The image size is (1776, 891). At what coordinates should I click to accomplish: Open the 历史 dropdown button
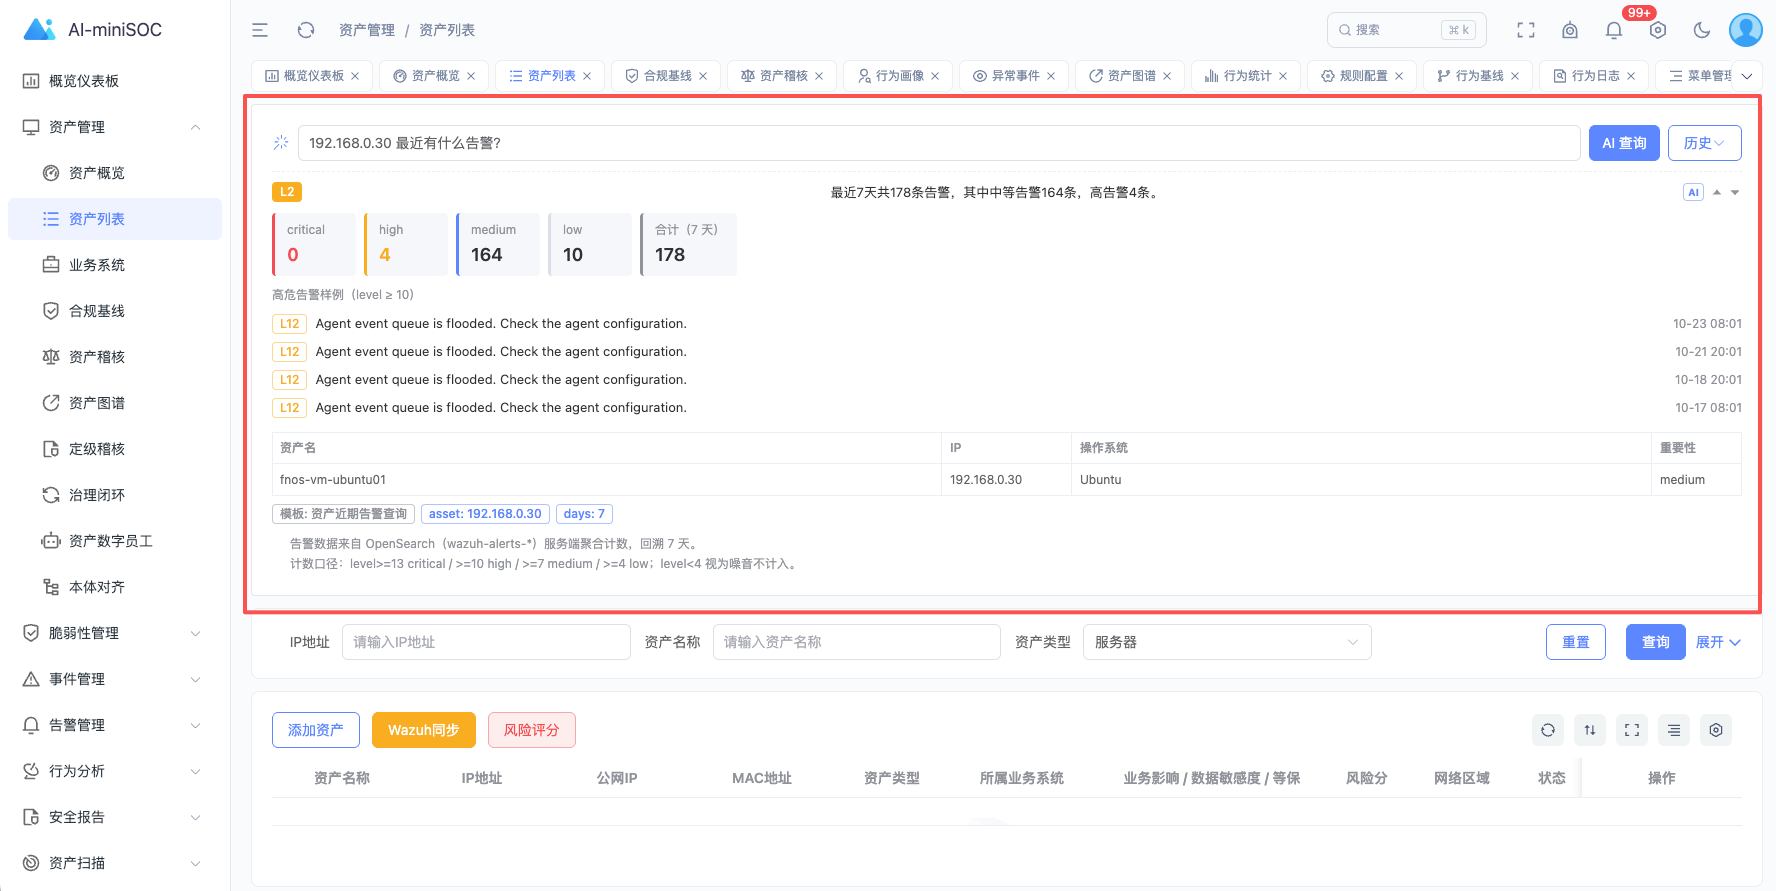(x=1705, y=143)
